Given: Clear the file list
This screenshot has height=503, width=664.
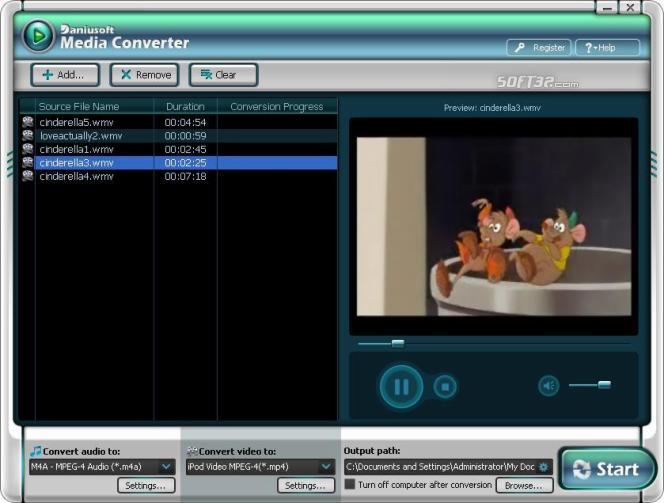Looking at the screenshot, I should 223,75.
